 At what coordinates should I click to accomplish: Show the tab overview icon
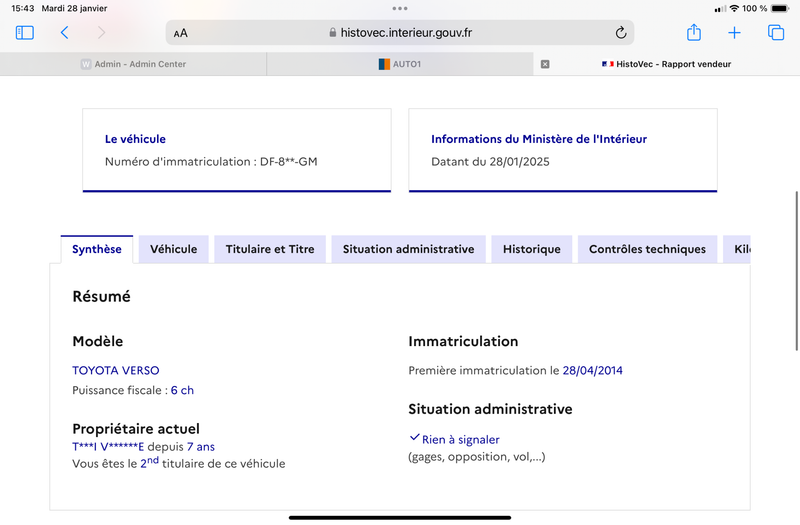(x=776, y=33)
